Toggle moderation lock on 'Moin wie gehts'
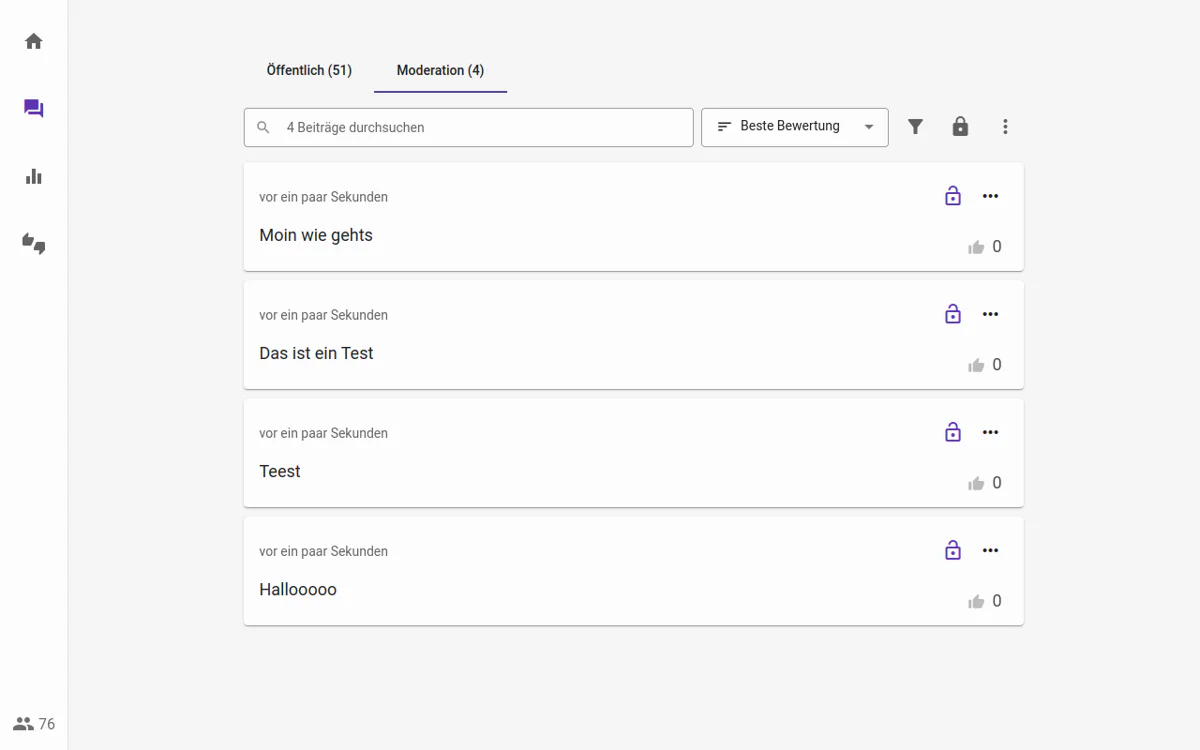Image resolution: width=1200 pixels, height=750 pixels. point(952,196)
